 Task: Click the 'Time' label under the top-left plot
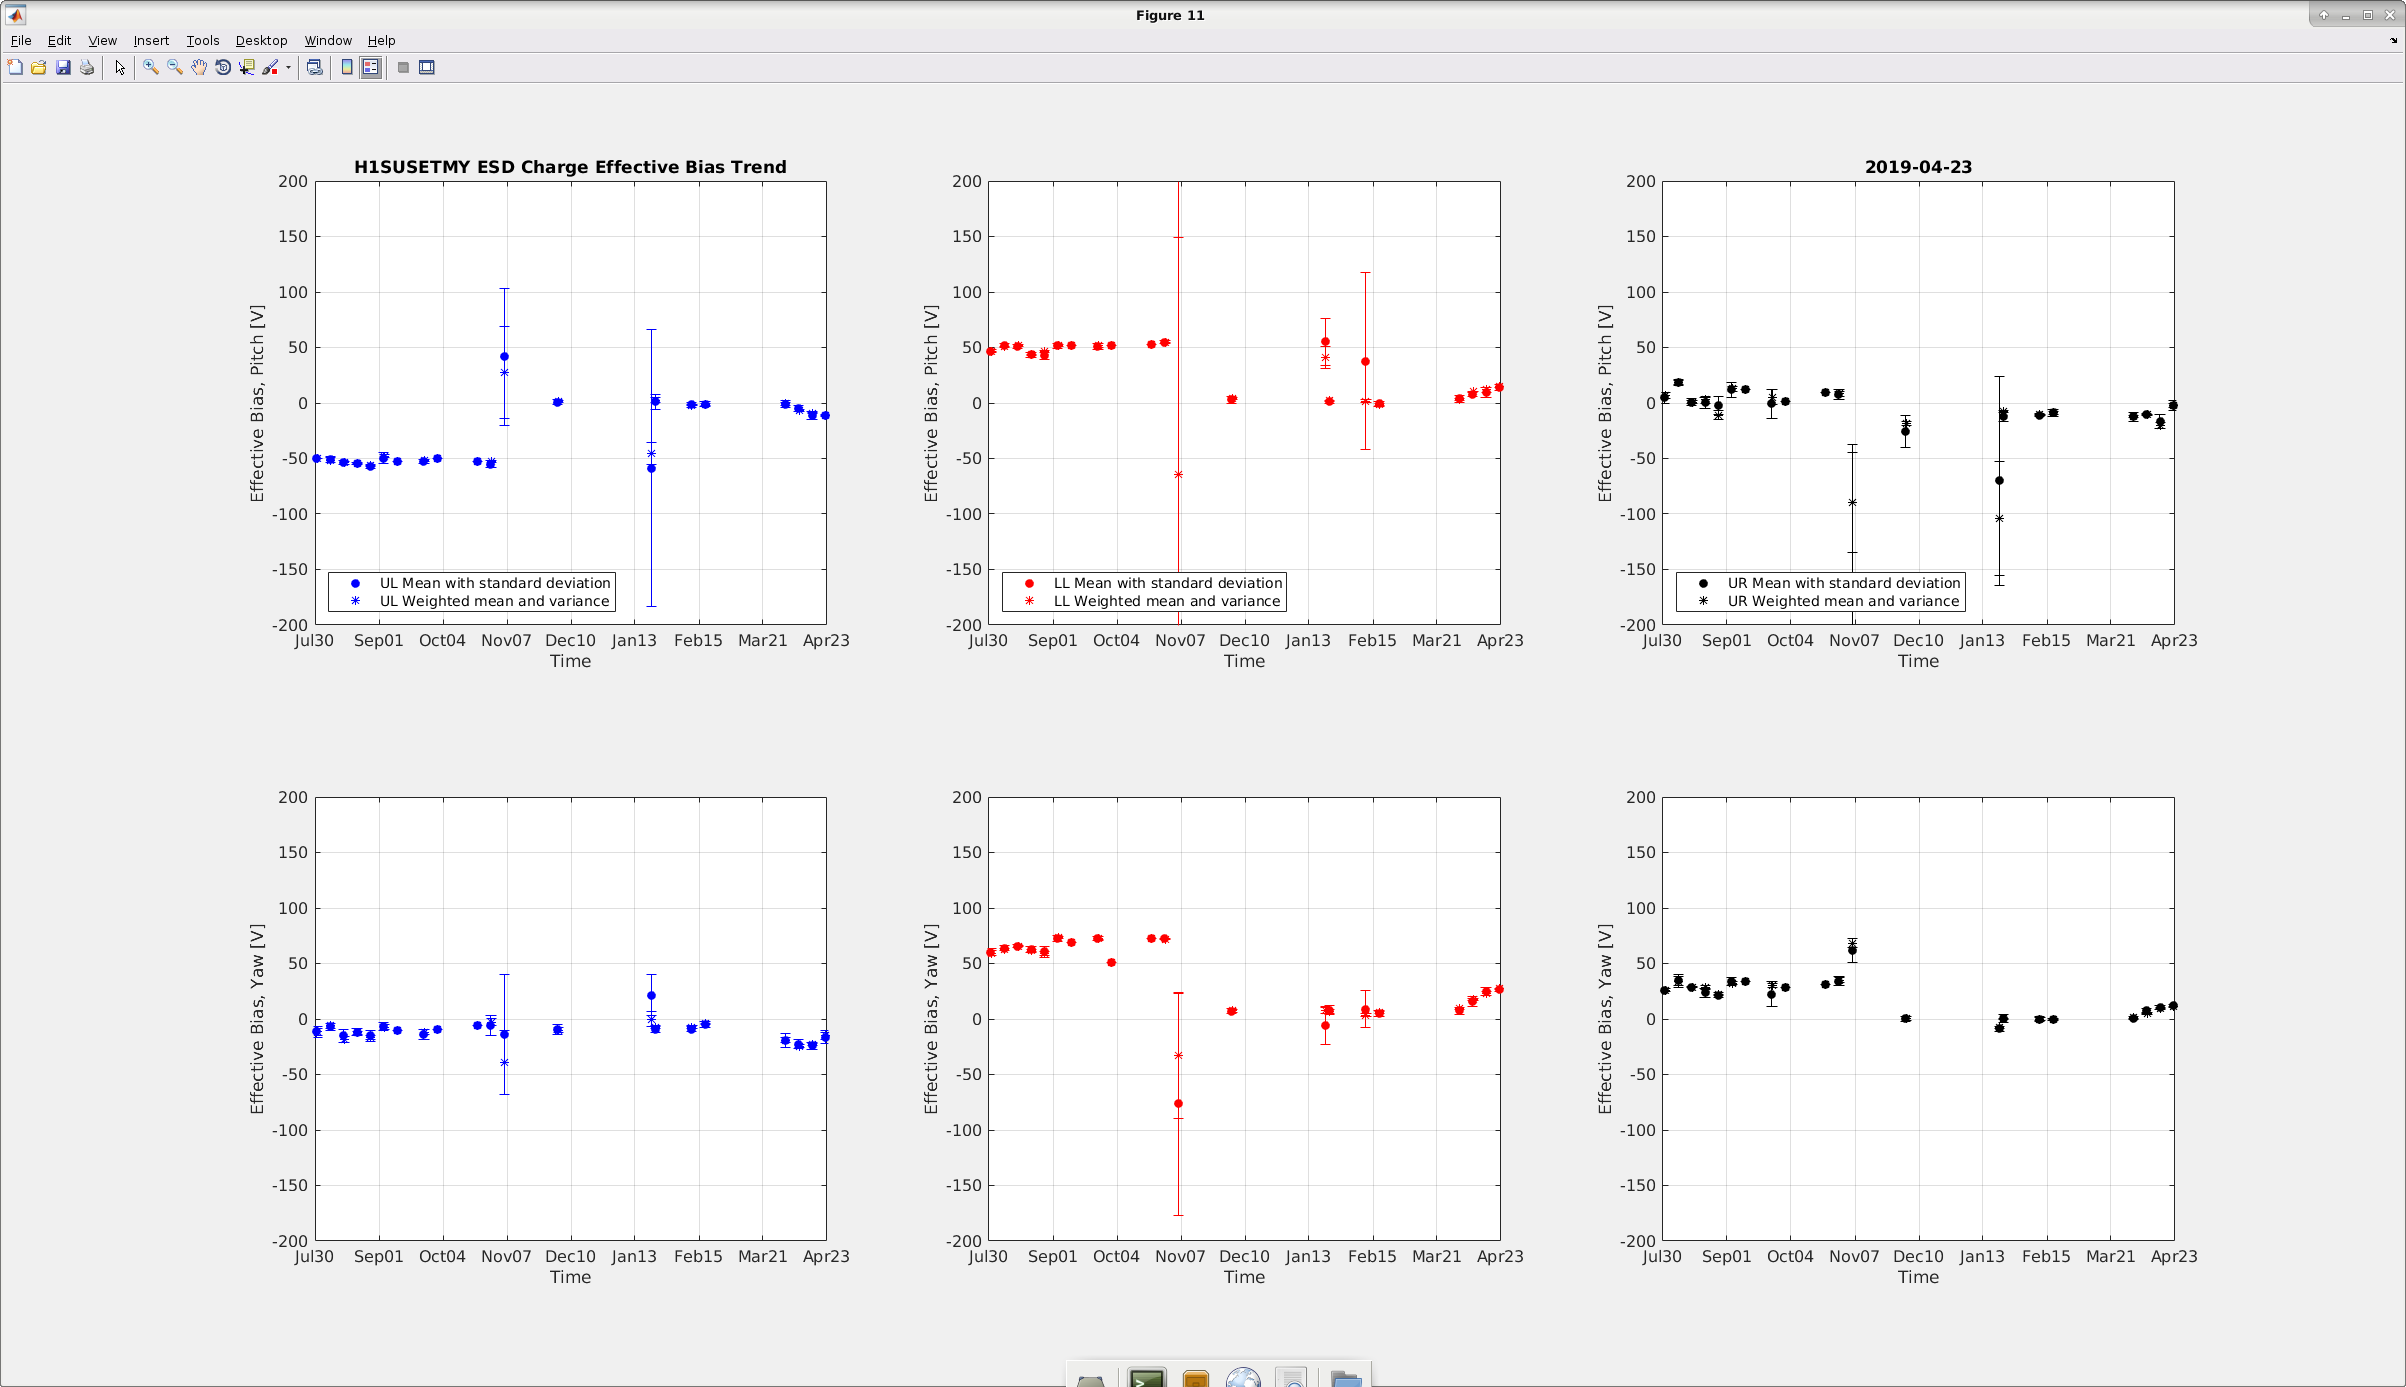pyautogui.click(x=570, y=661)
